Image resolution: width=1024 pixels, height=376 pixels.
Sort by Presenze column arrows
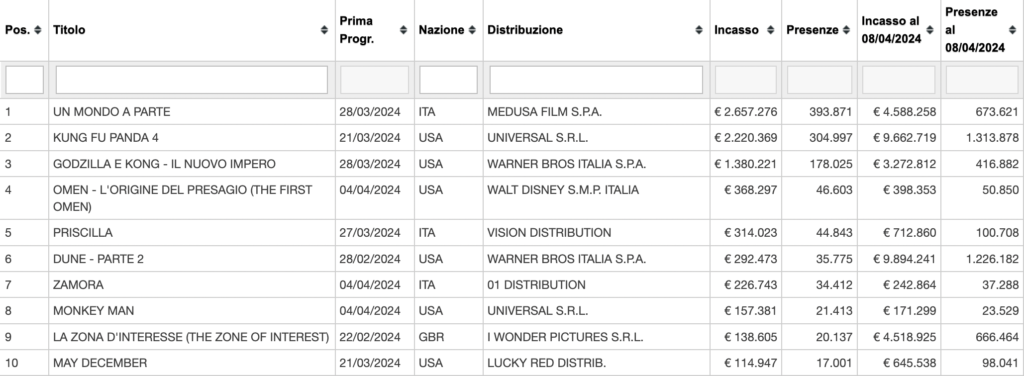coord(846,30)
